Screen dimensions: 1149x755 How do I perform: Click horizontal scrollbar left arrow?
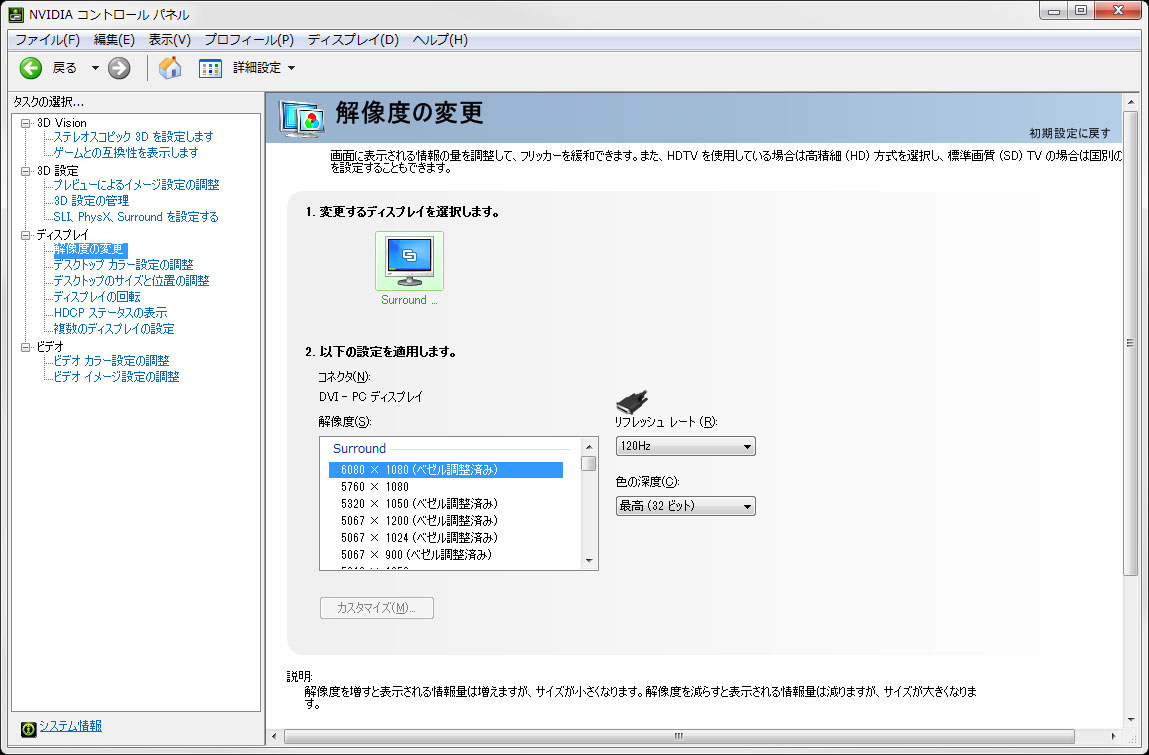coord(275,736)
